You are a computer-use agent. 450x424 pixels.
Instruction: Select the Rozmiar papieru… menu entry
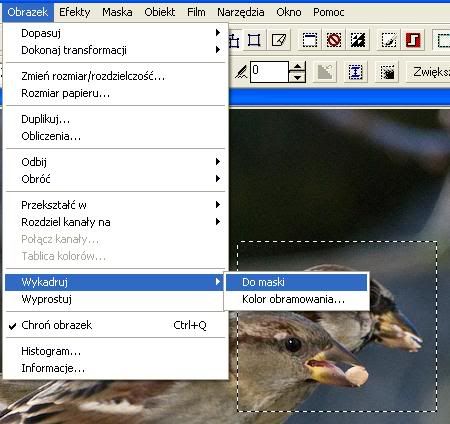point(115,93)
